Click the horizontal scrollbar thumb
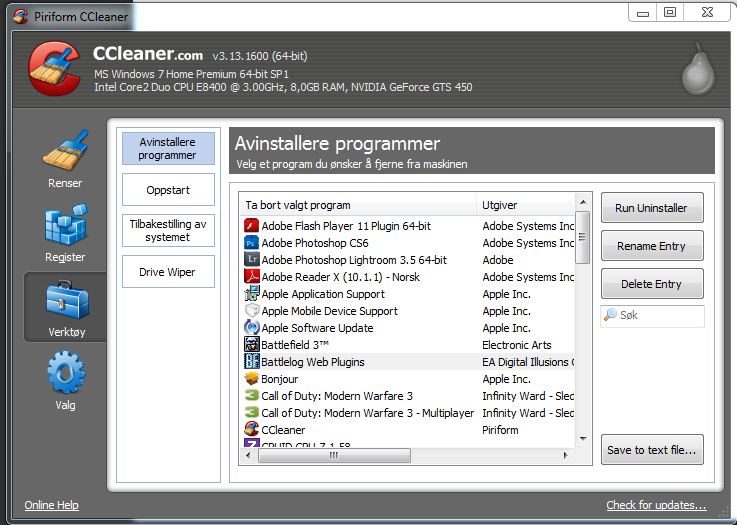The height and width of the screenshot is (525, 737). (334, 455)
